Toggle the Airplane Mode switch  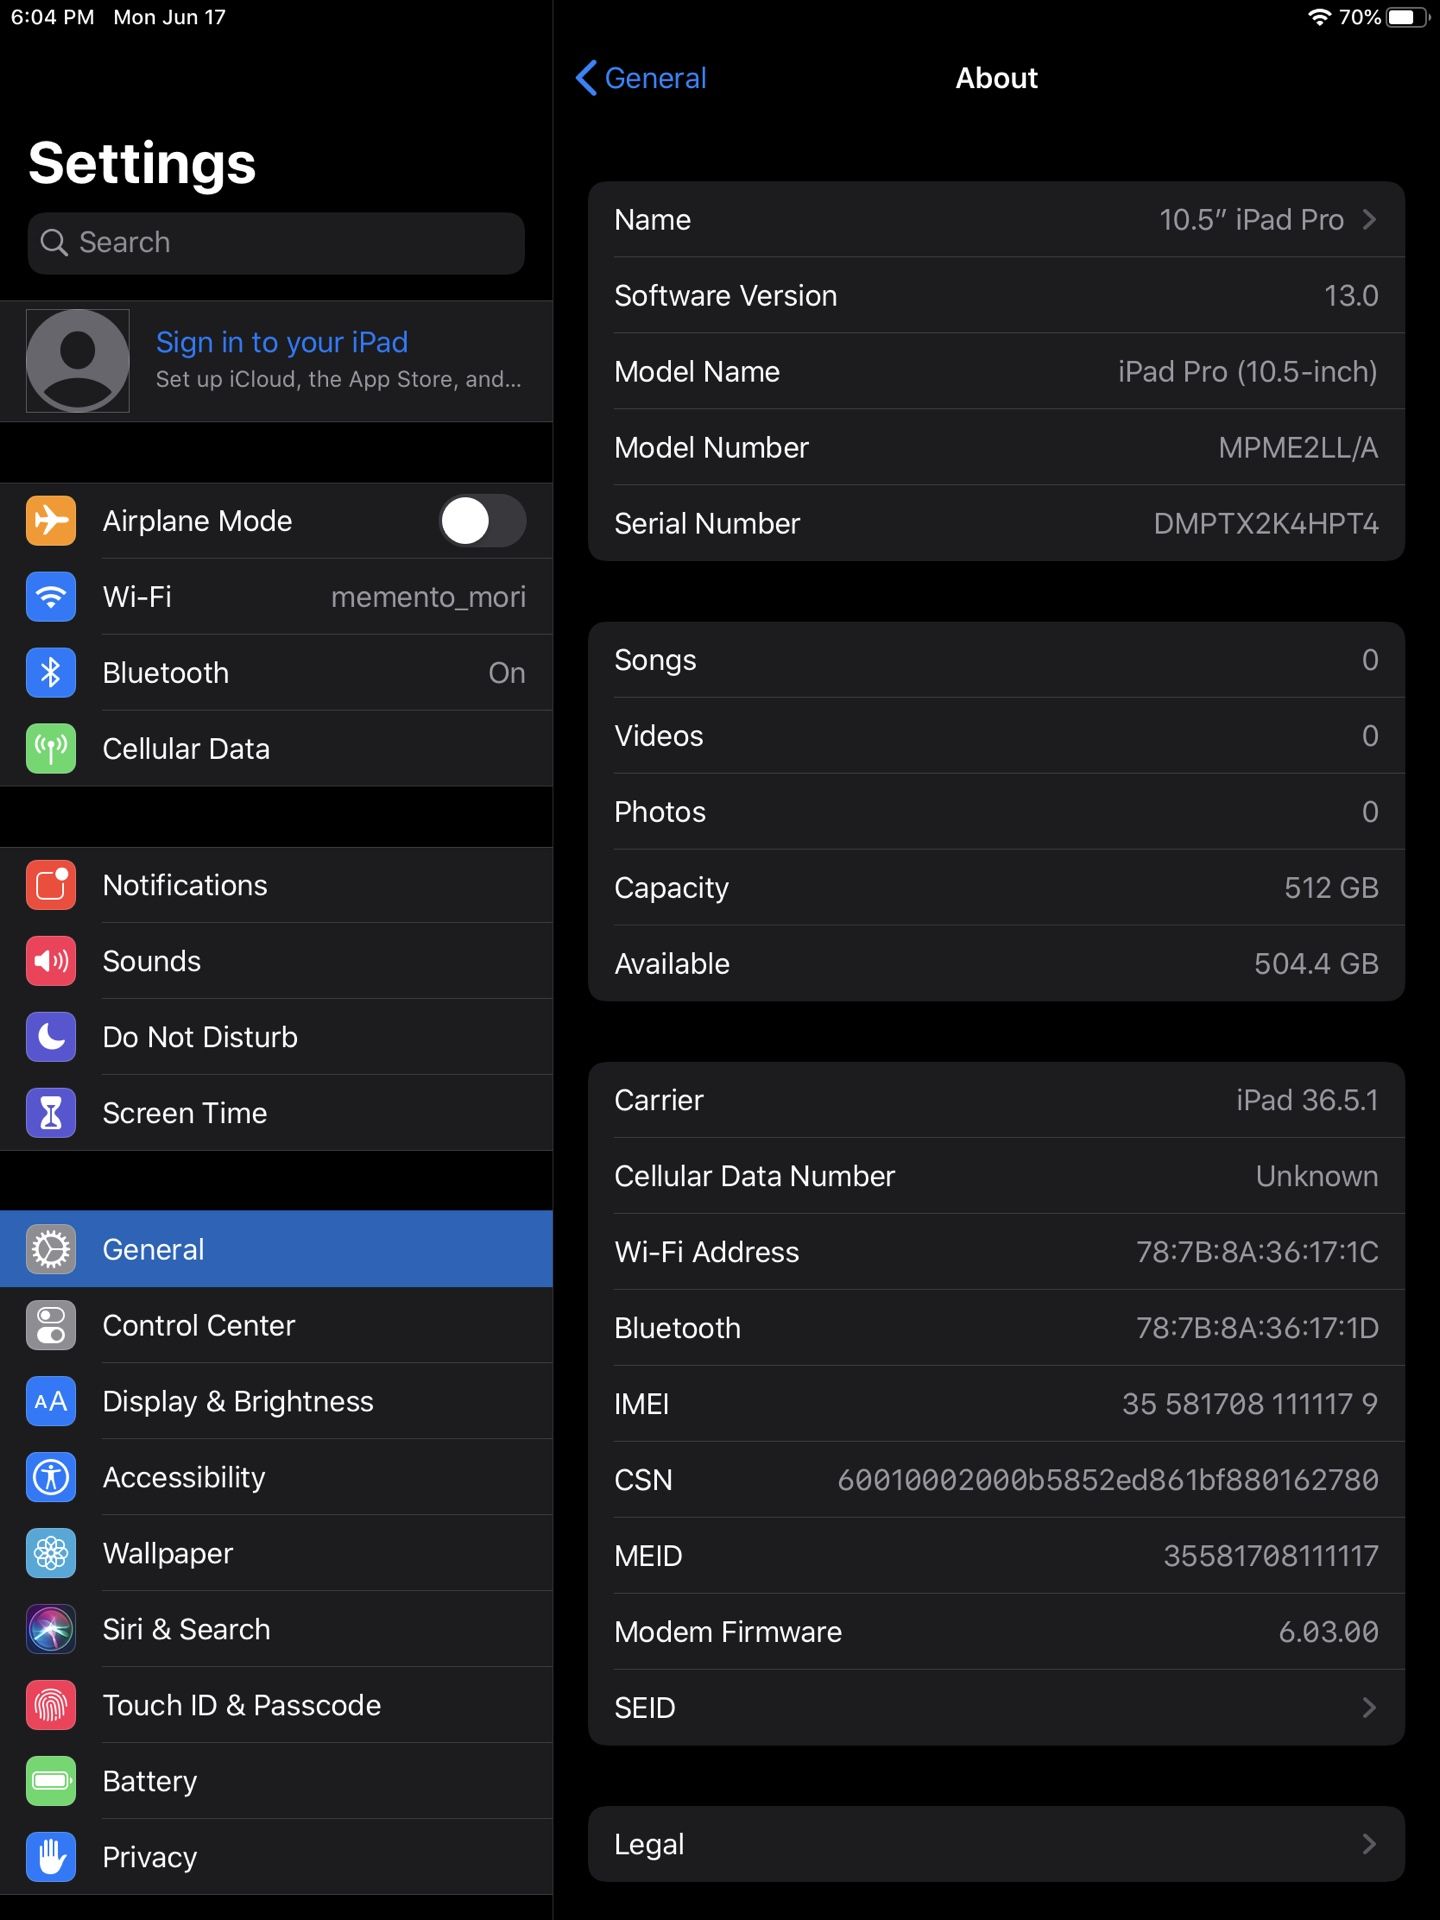tap(483, 521)
